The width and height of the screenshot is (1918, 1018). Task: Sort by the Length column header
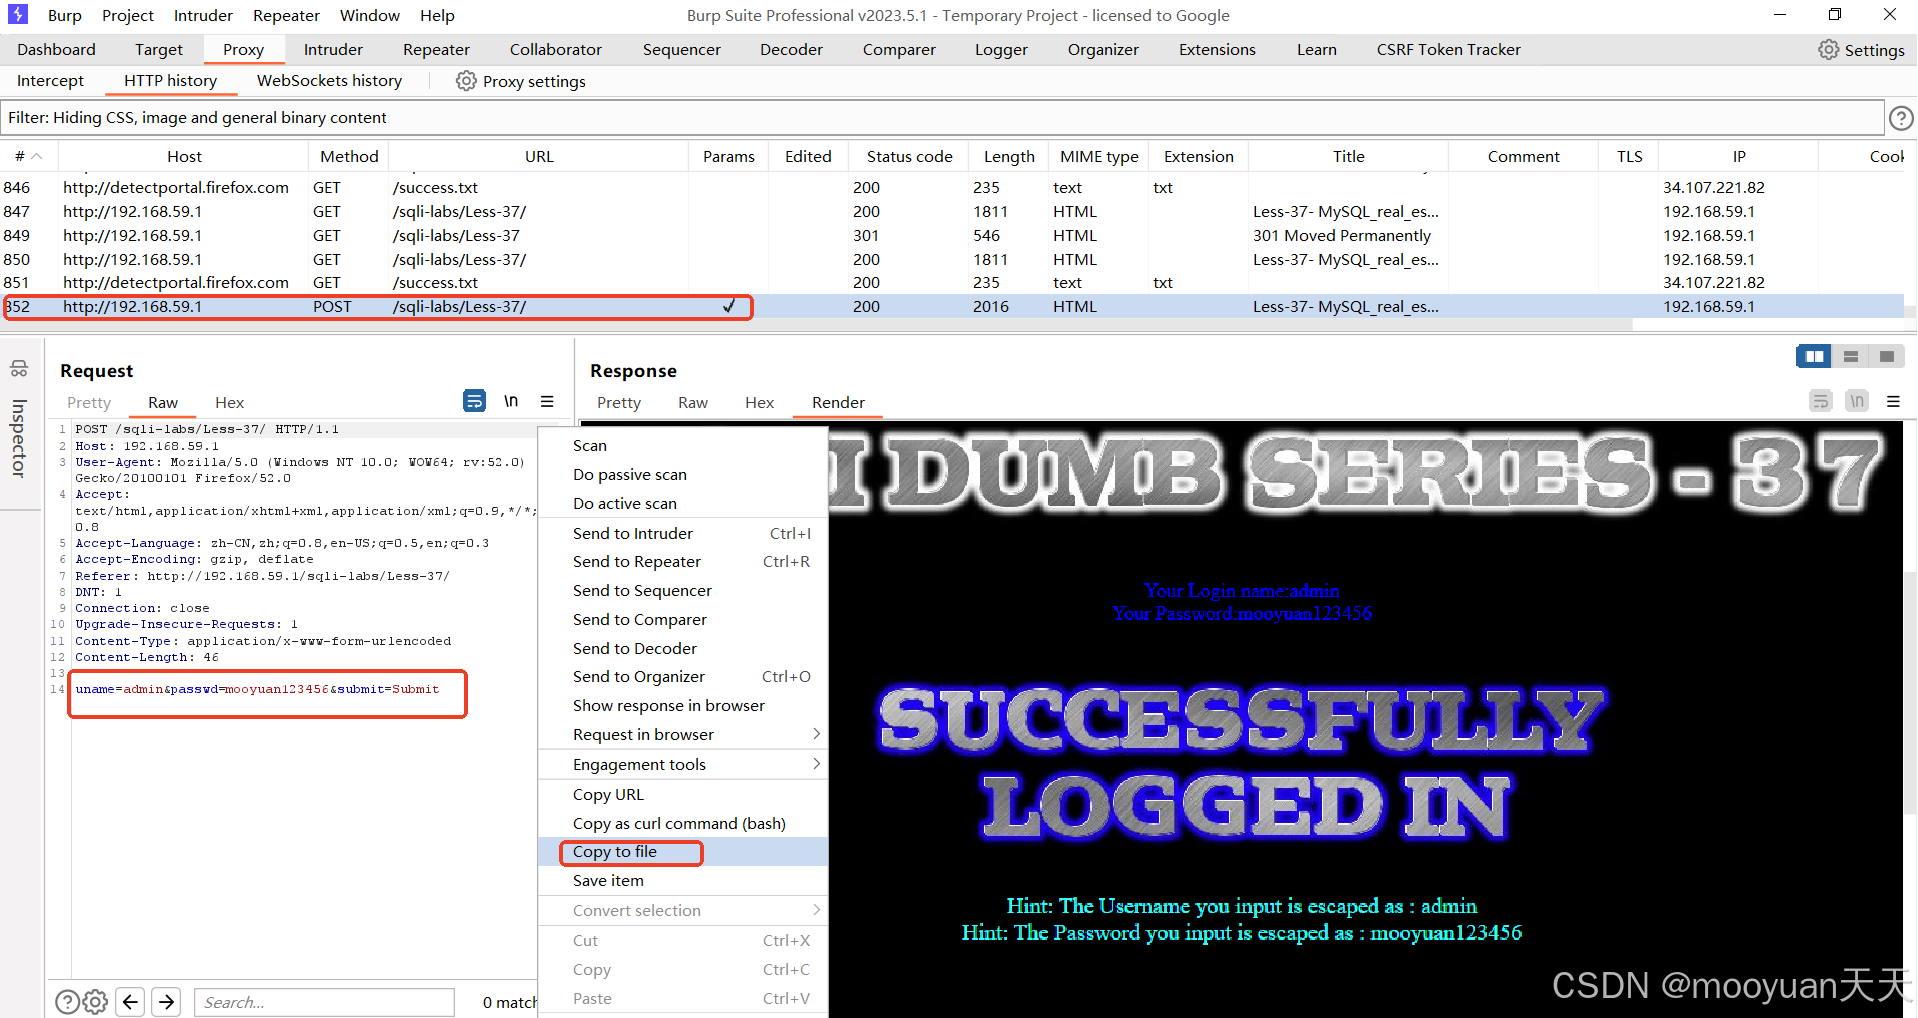pos(1009,156)
